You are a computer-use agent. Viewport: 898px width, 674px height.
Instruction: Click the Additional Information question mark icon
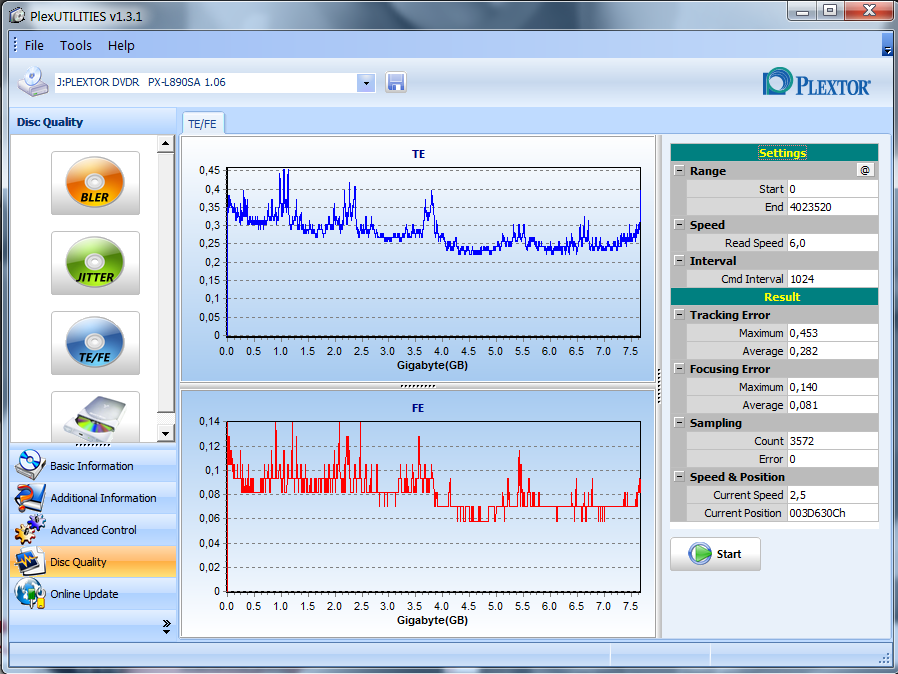pyautogui.click(x=30, y=497)
